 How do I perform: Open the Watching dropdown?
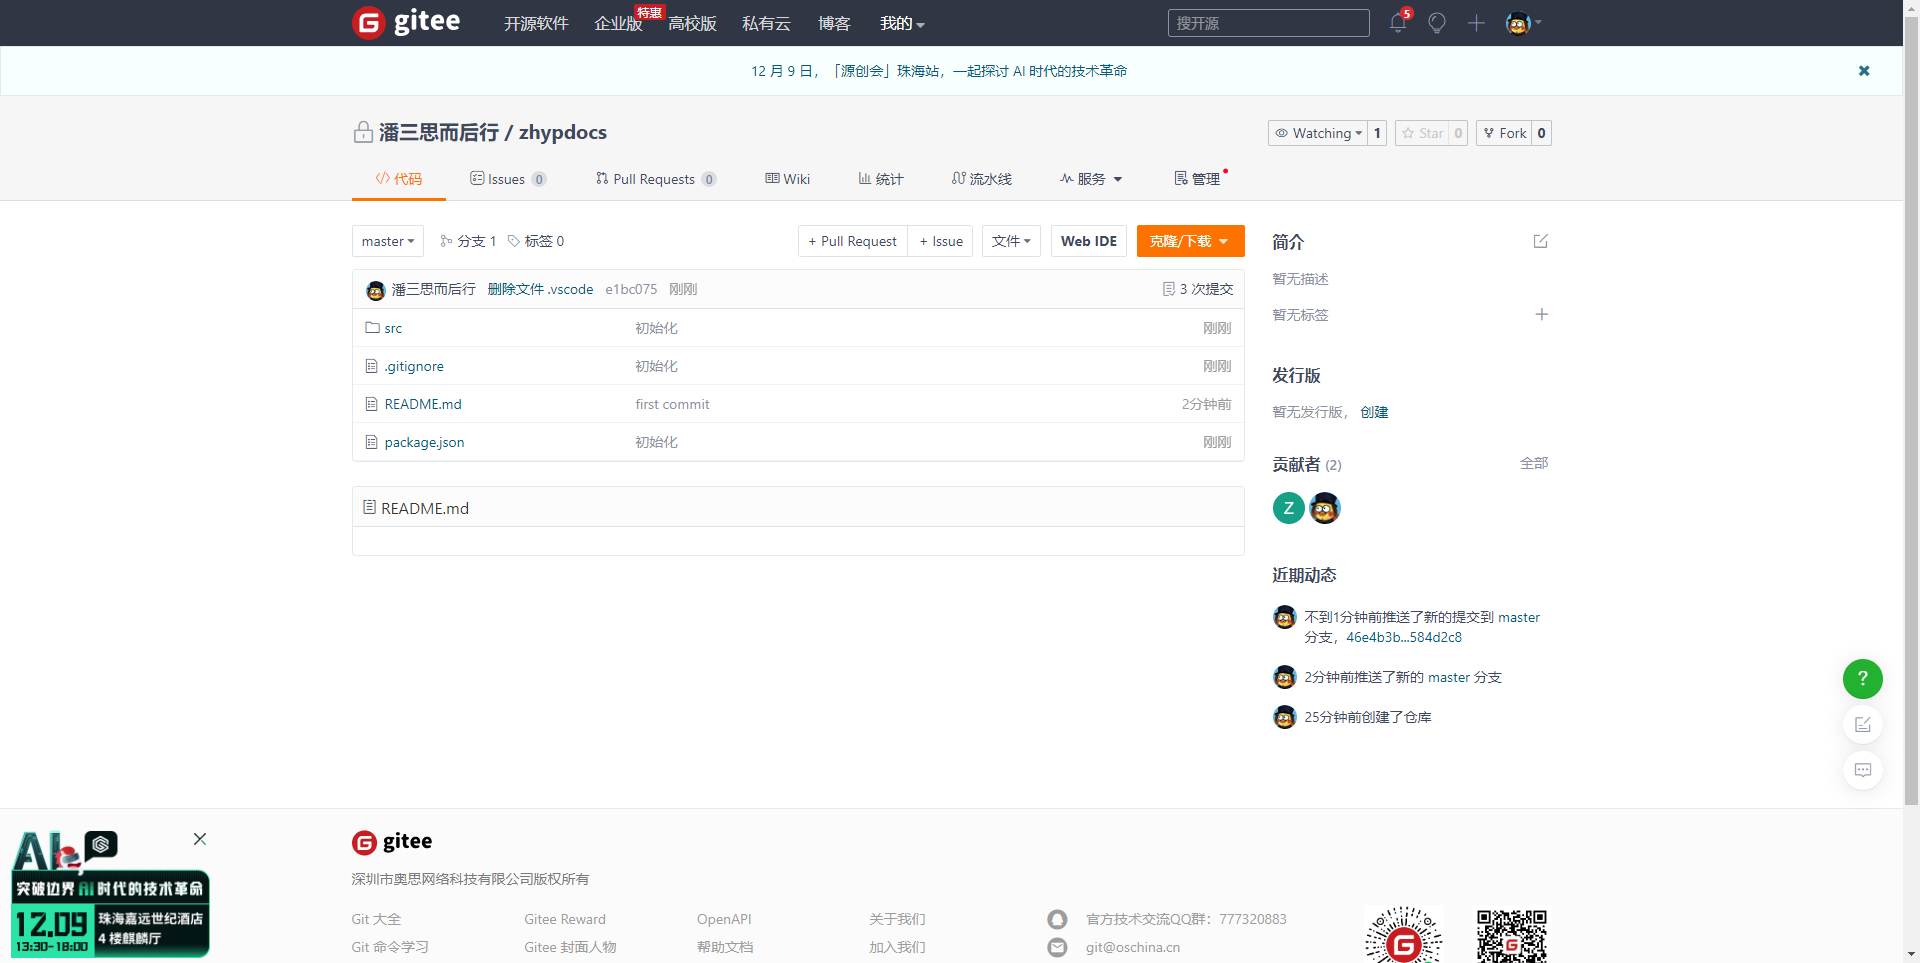tap(1317, 133)
